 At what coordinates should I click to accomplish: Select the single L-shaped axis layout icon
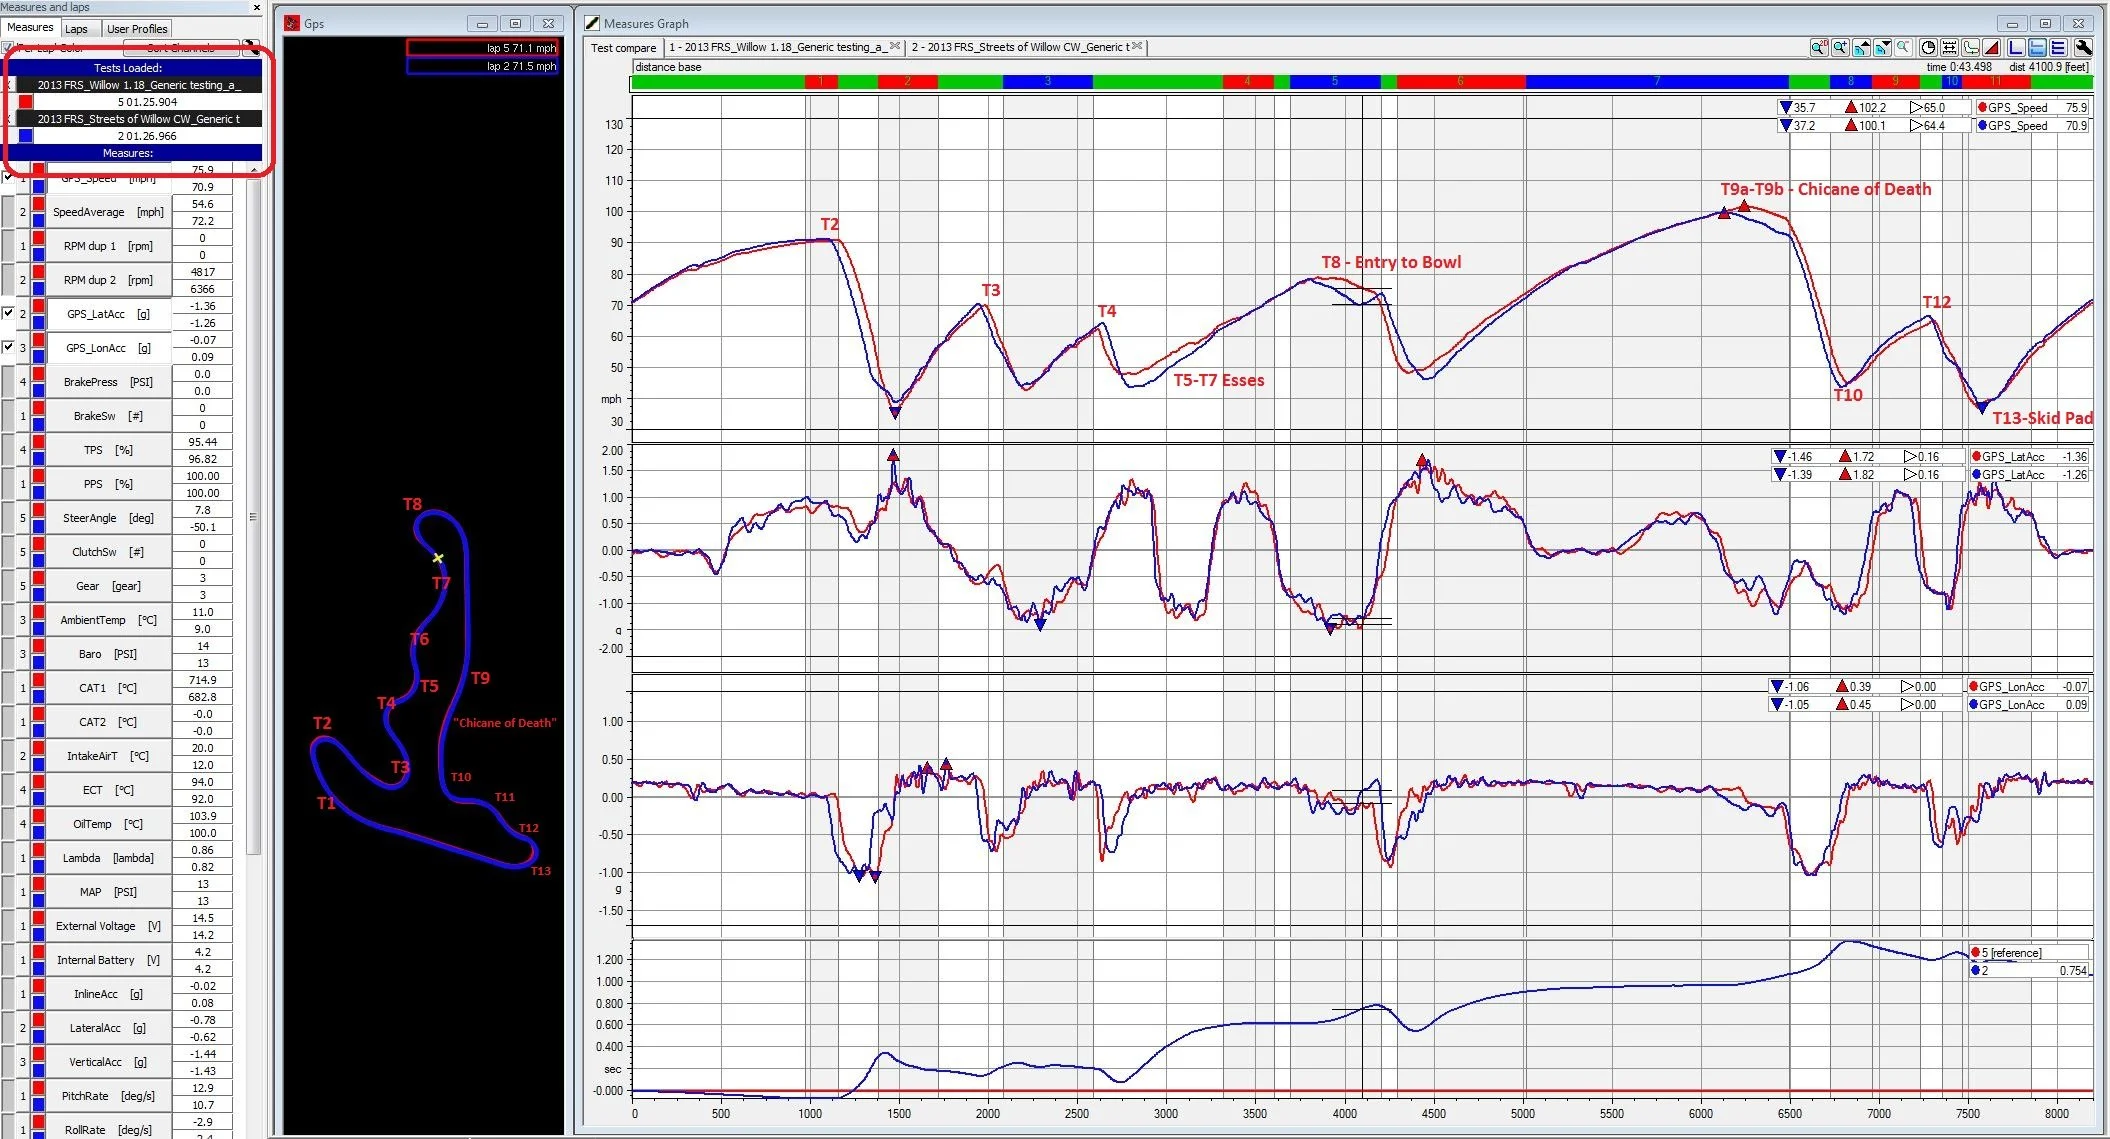[2016, 47]
